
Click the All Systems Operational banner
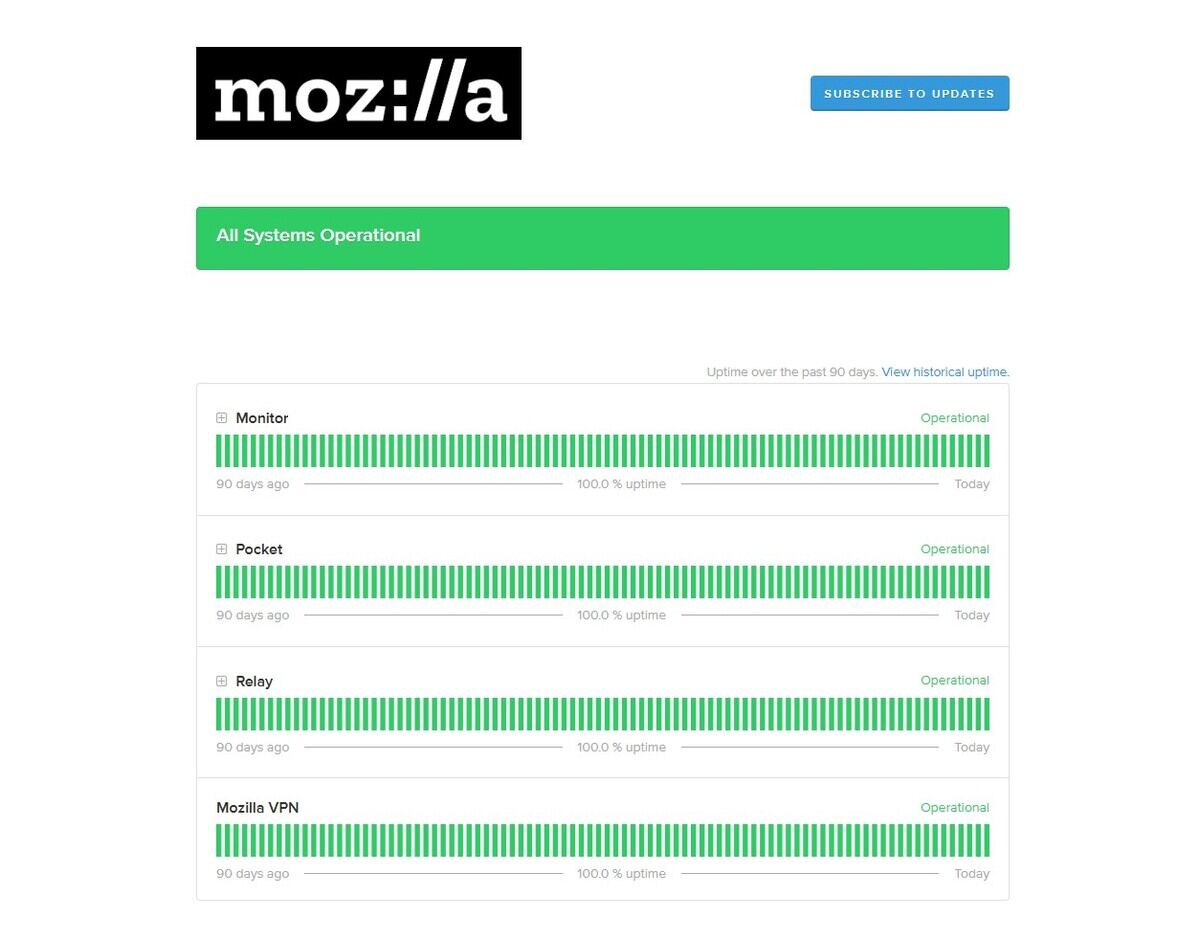tap(602, 238)
